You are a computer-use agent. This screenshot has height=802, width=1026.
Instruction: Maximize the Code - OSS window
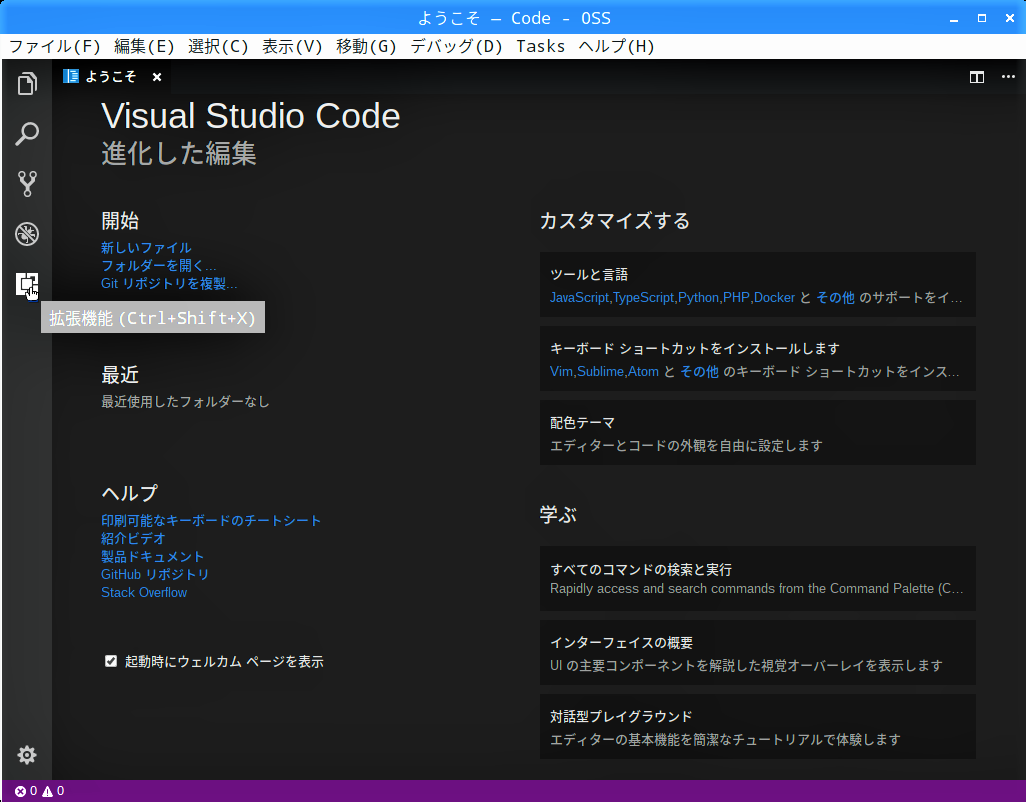click(x=982, y=18)
